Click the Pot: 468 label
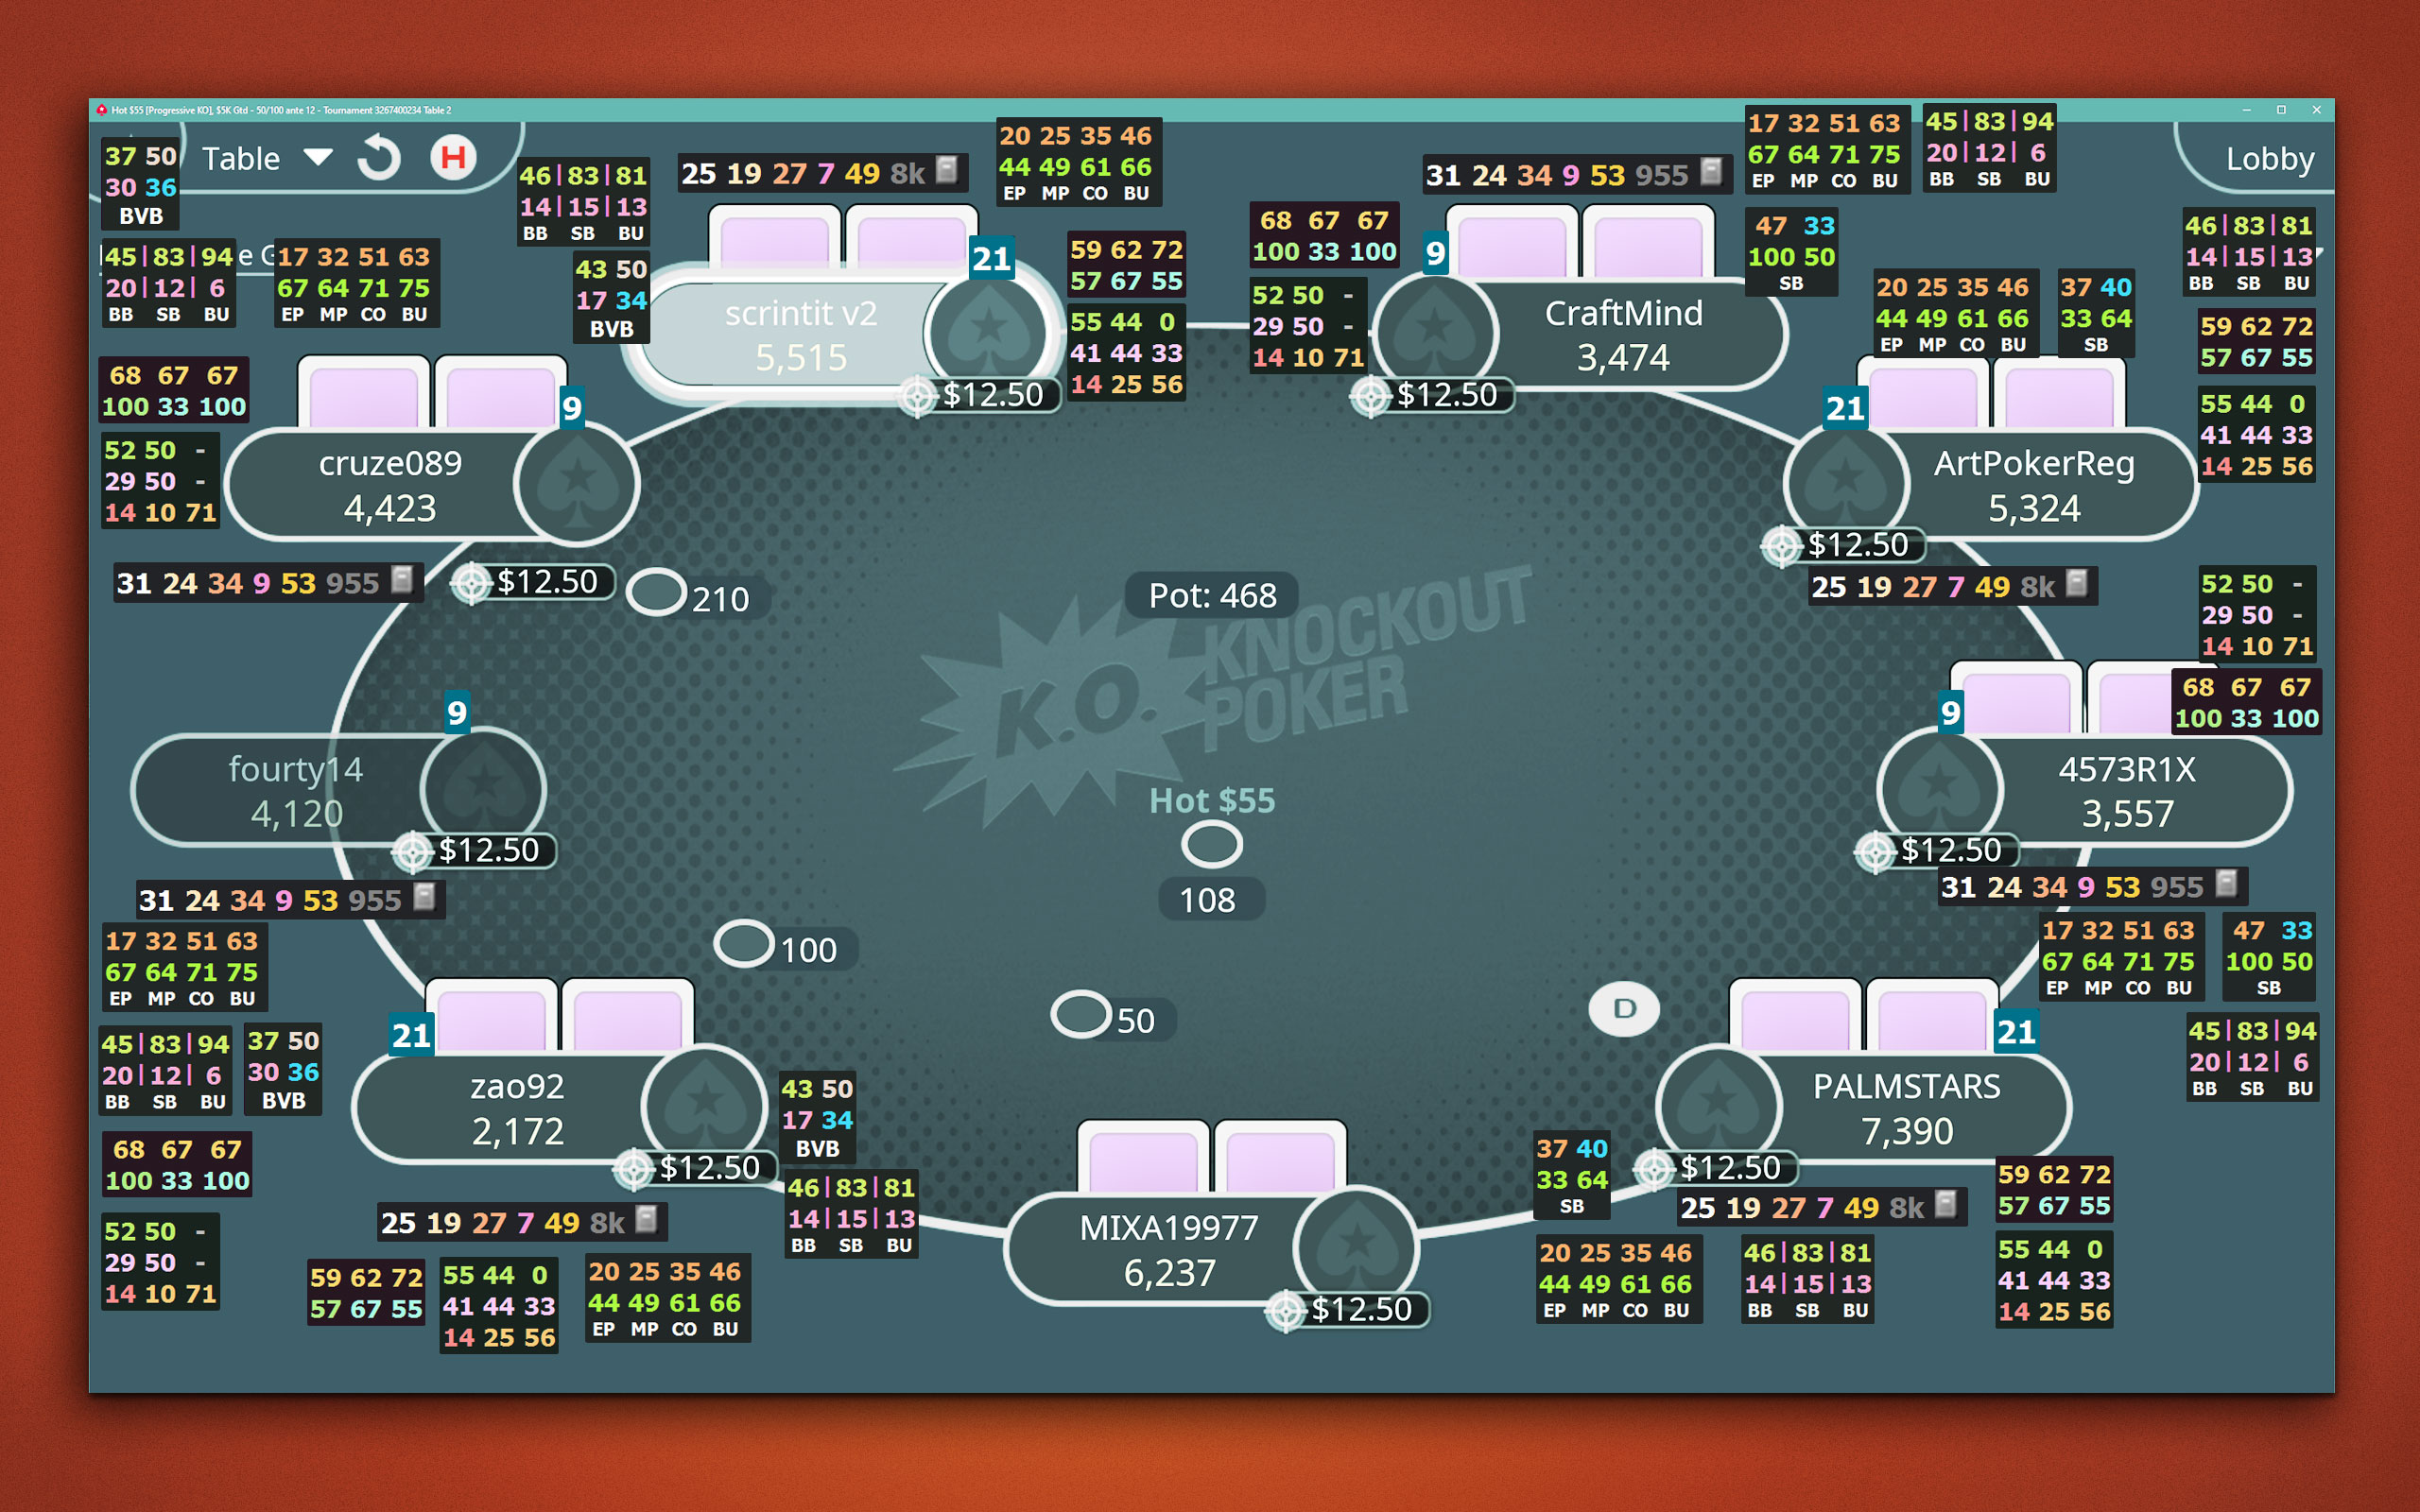 point(1212,596)
